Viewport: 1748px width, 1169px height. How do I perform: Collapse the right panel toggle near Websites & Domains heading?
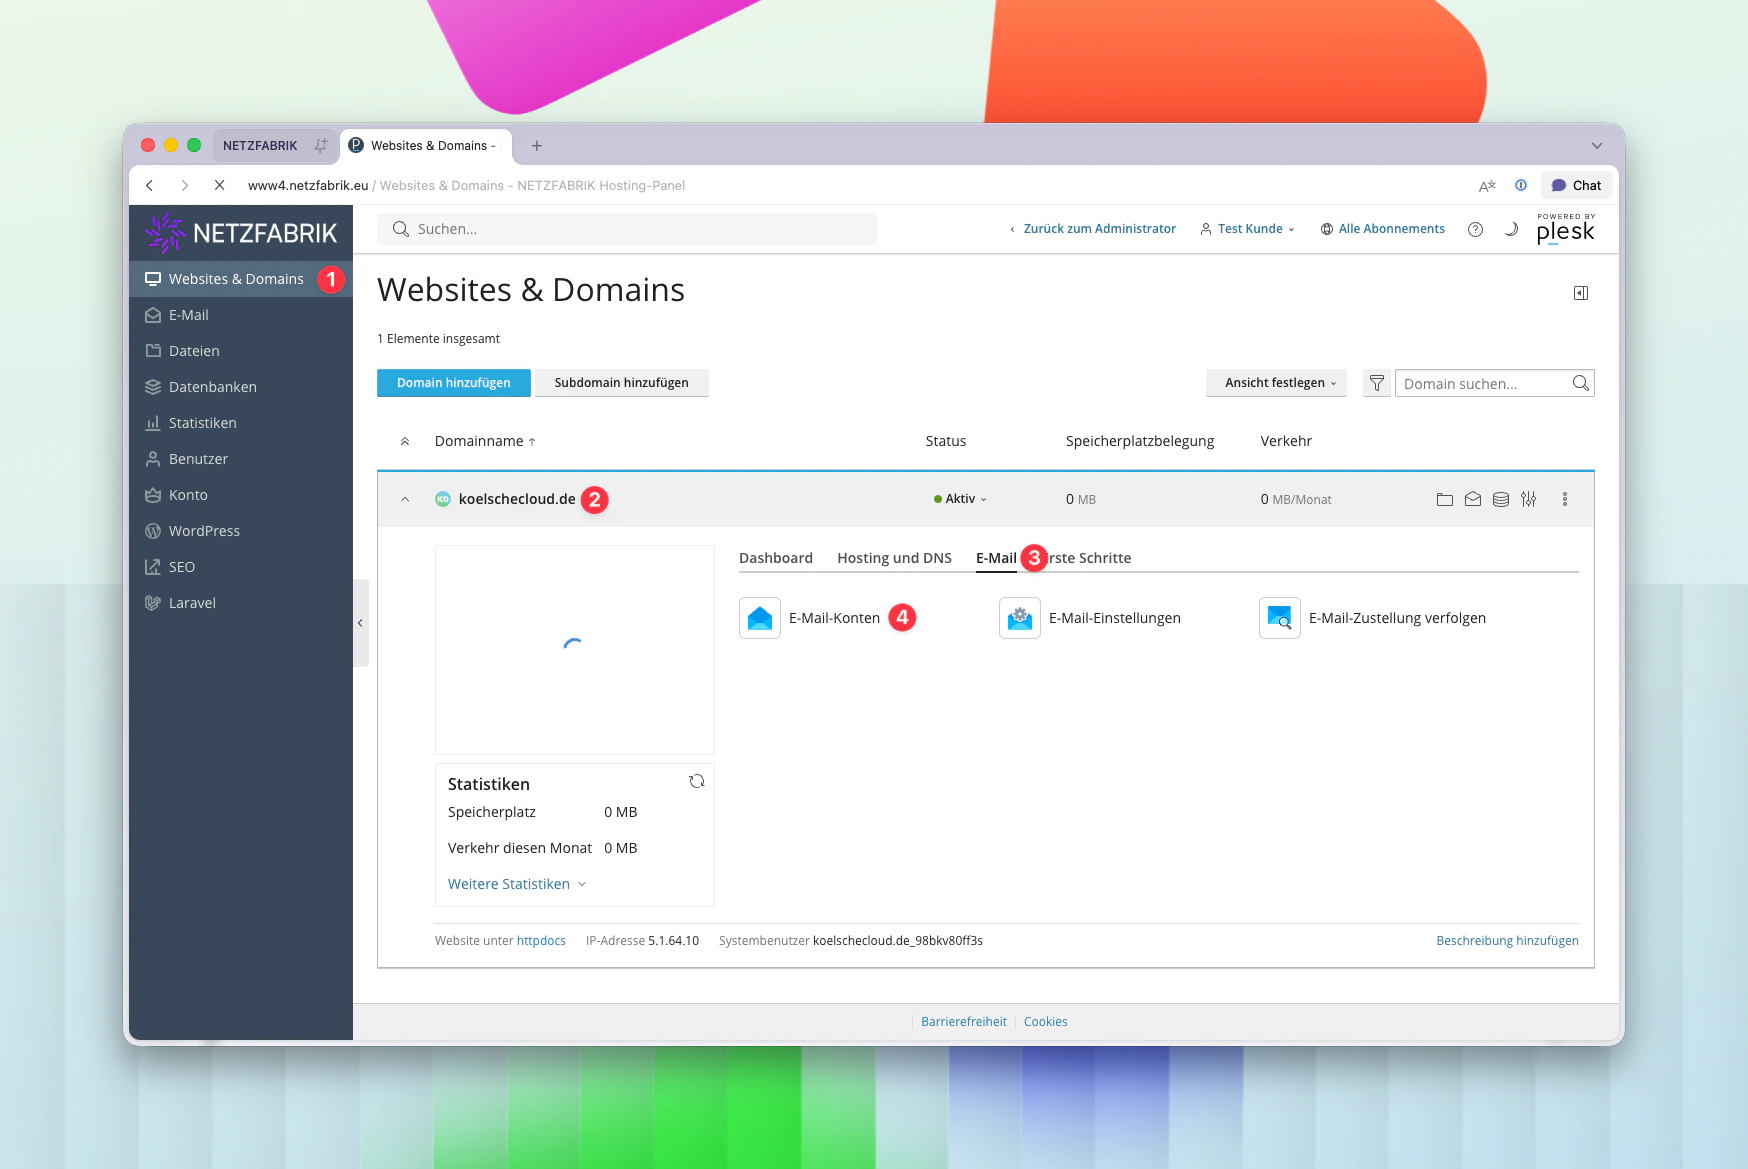pos(1581,293)
